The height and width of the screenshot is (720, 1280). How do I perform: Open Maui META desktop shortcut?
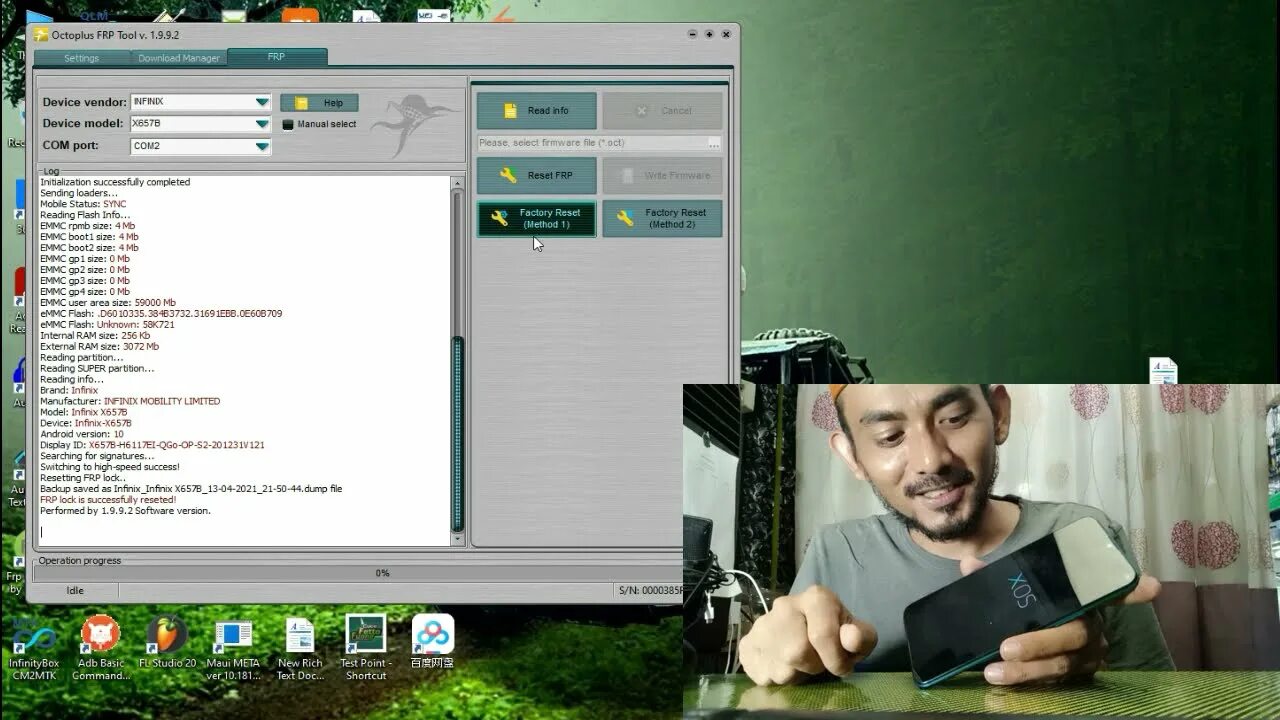[x=233, y=648]
